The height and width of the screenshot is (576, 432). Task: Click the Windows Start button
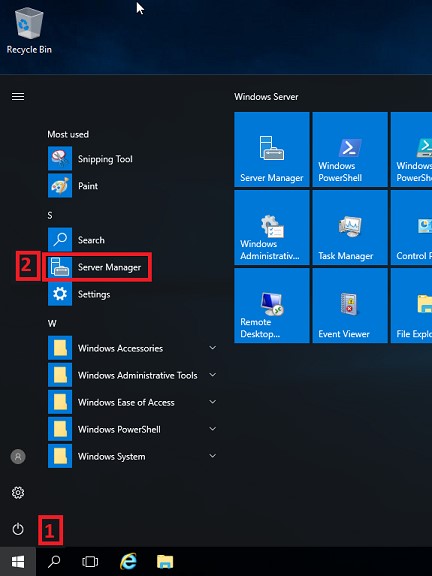click(18, 562)
